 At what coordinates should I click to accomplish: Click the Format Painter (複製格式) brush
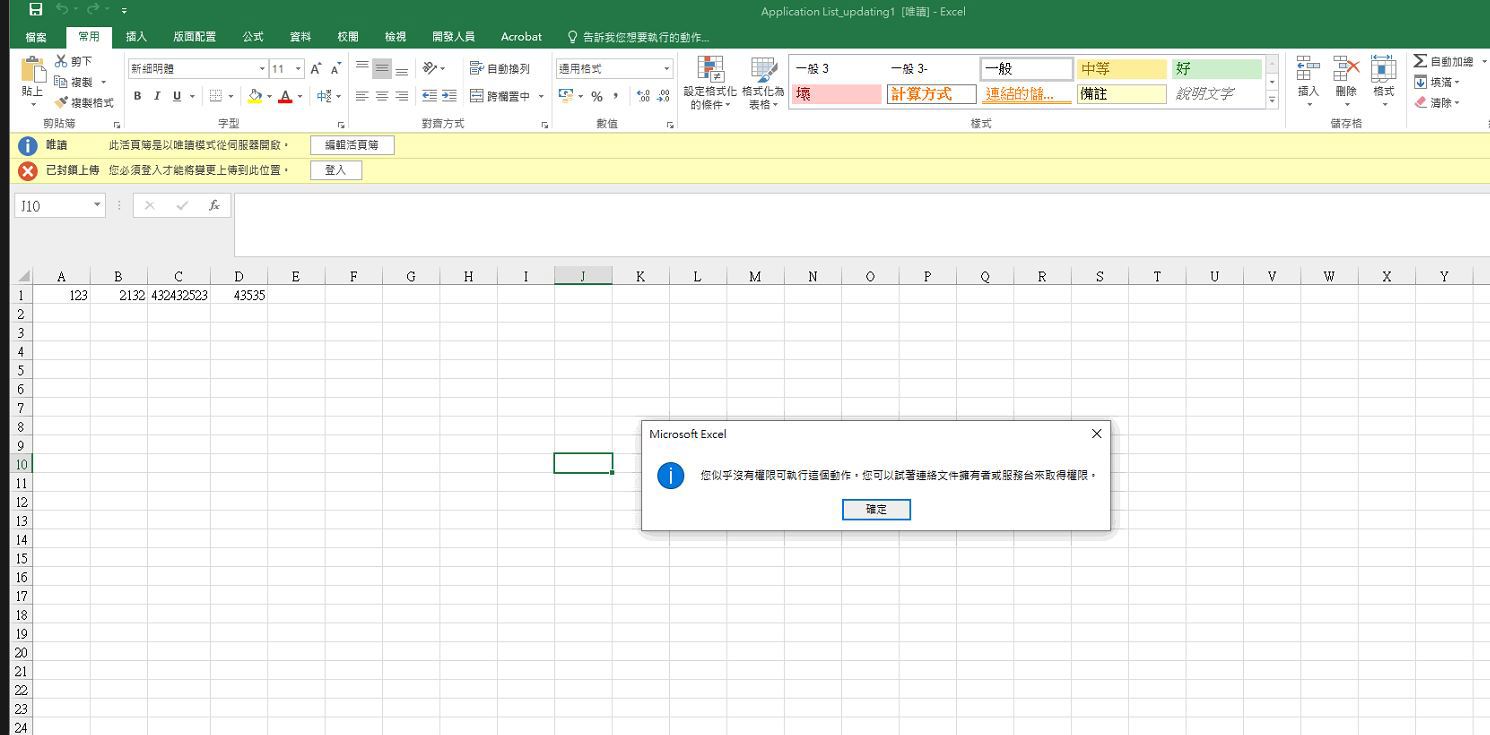tap(61, 103)
